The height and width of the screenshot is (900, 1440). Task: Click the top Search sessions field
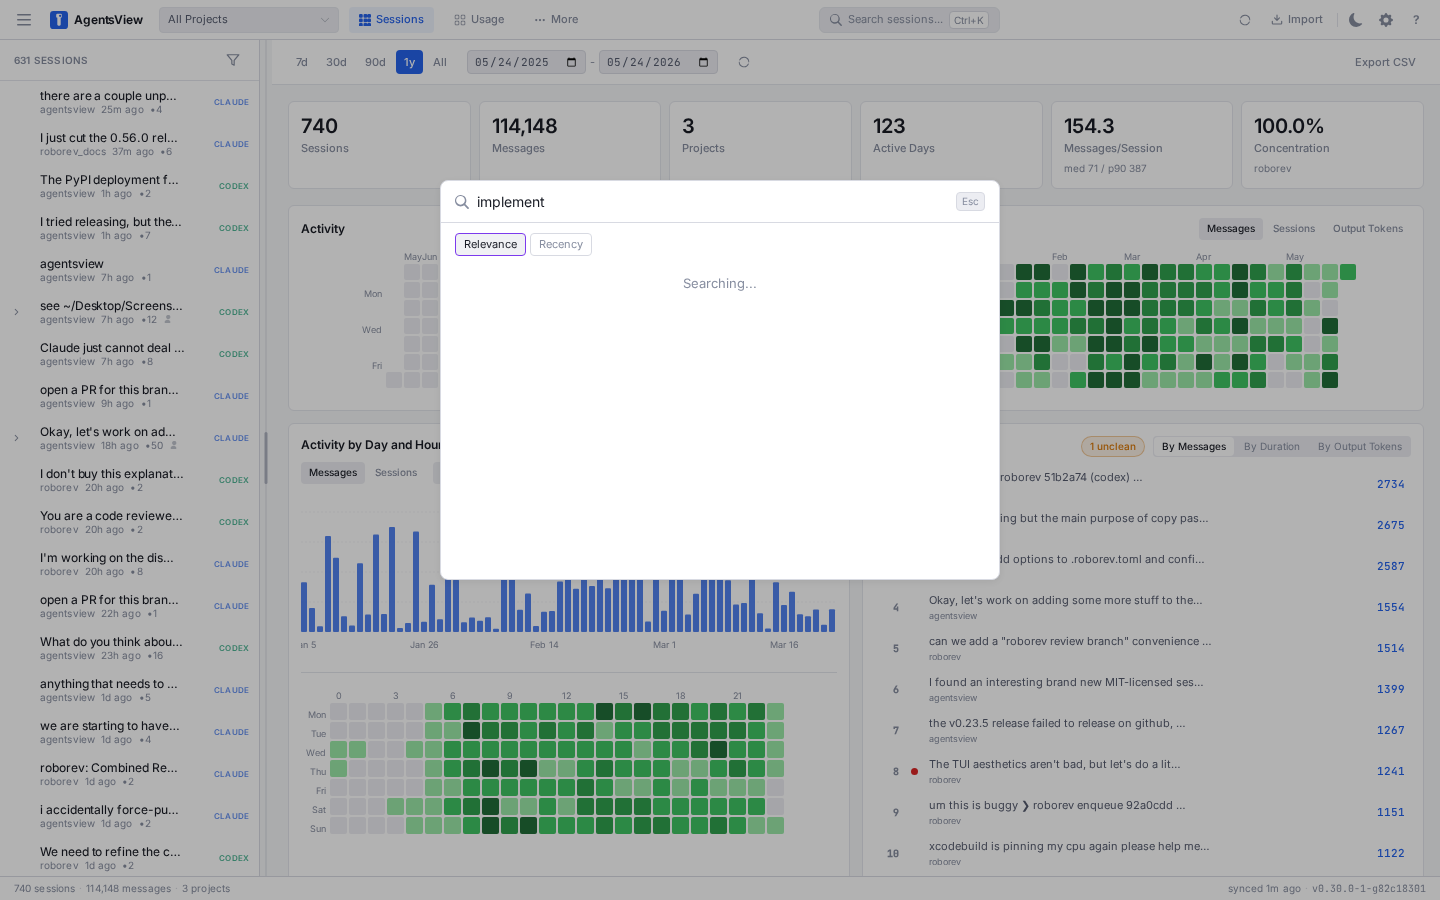(909, 20)
